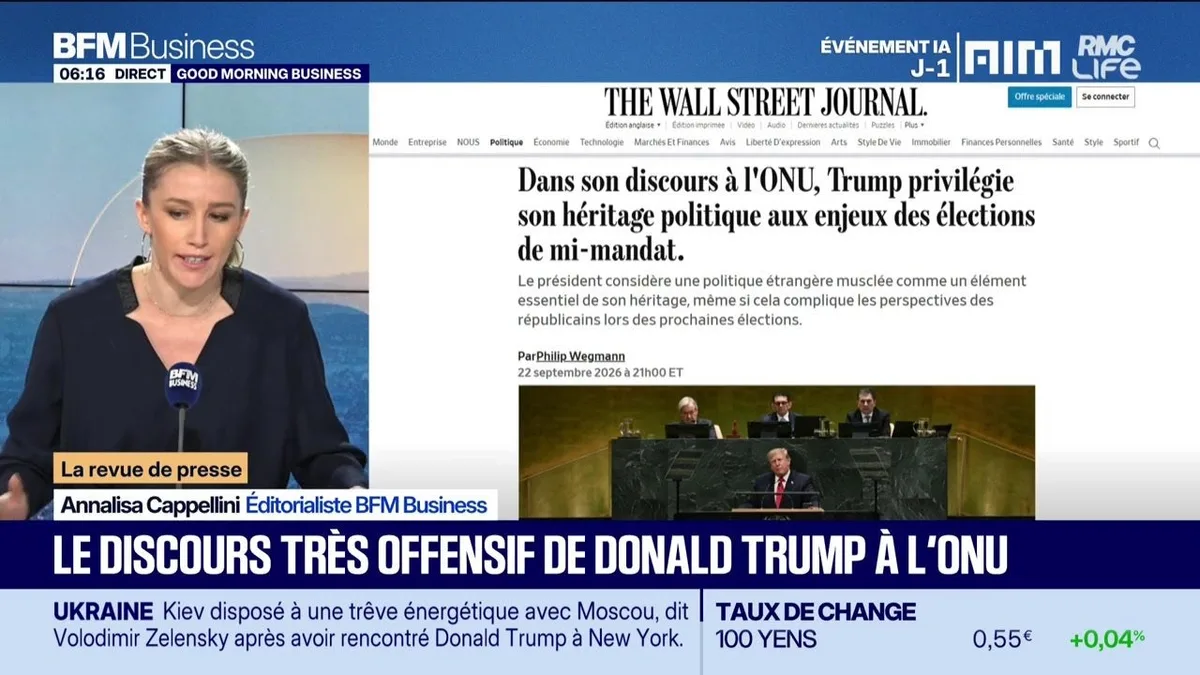Open the Sportif section
The image size is (1200, 675).
click(x=1126, y=142)
